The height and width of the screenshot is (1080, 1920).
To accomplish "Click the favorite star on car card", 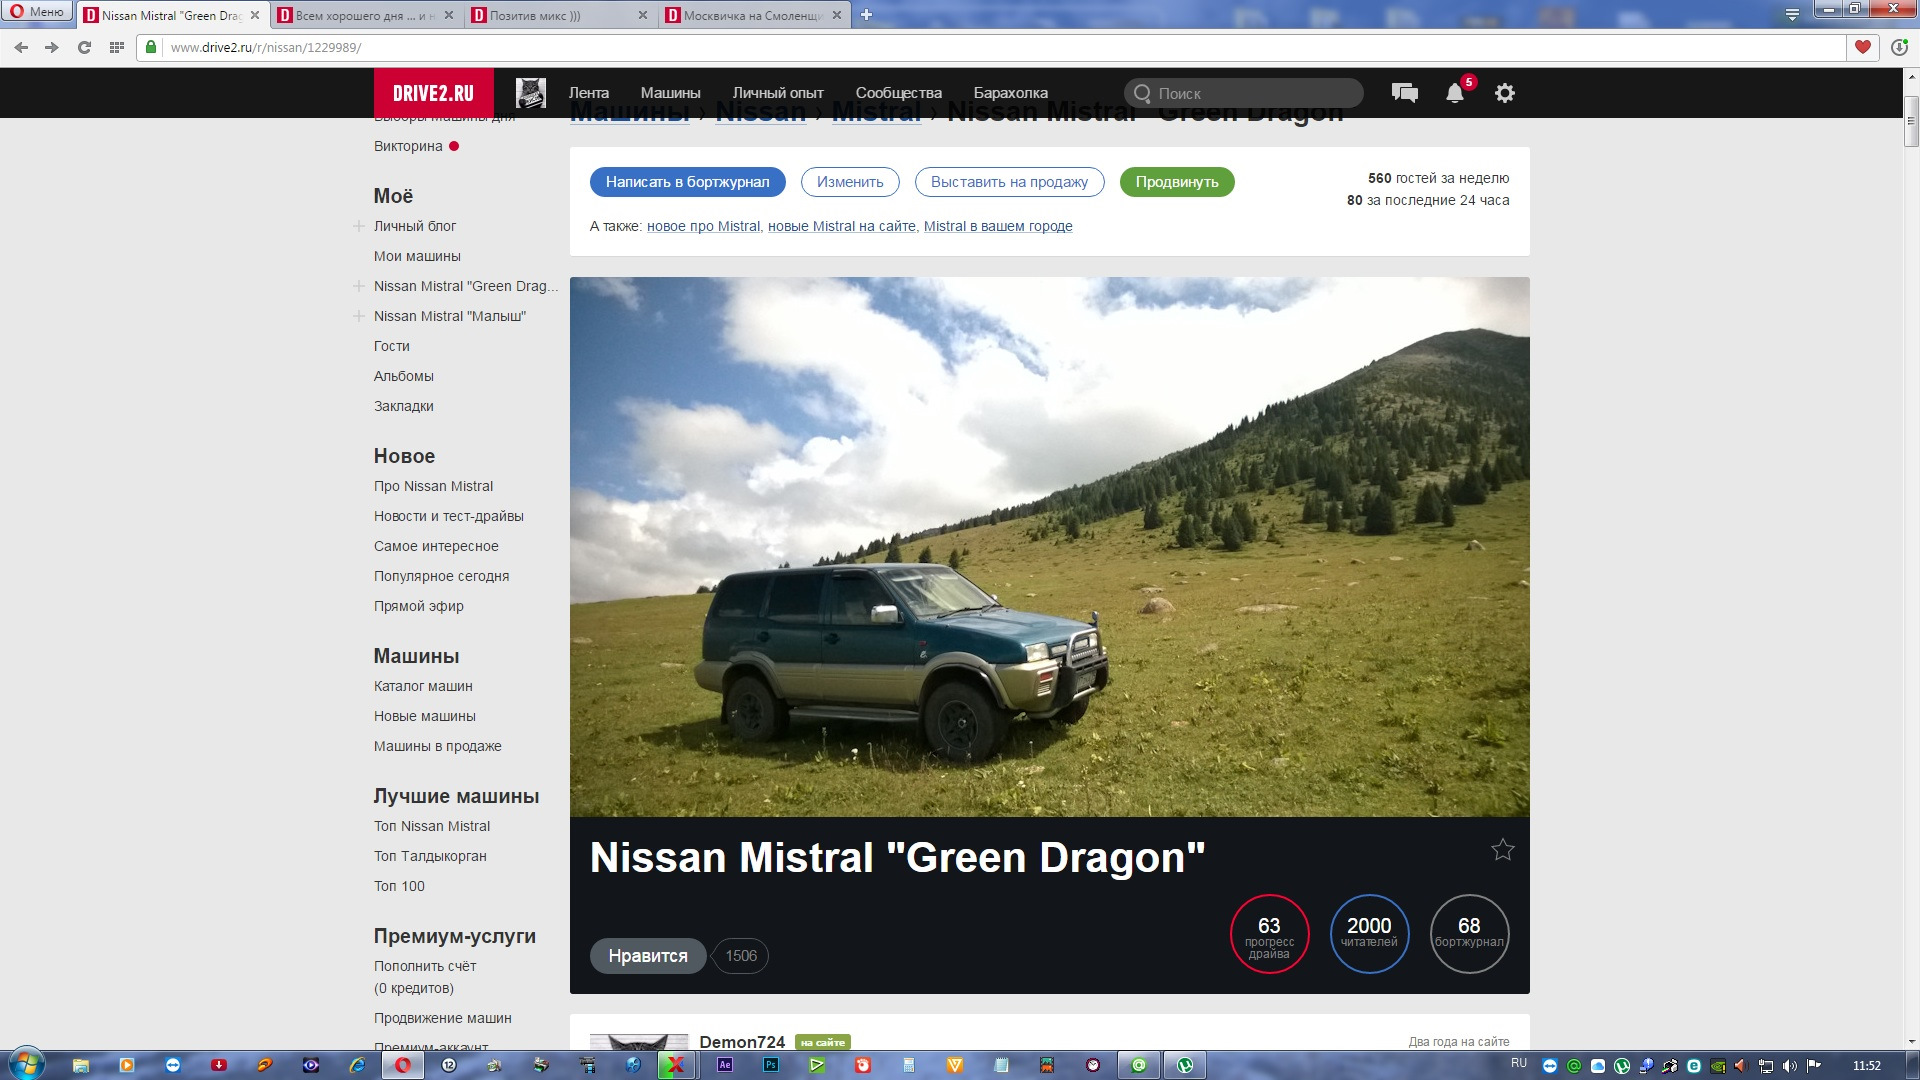I will [x=1502, y=850].
